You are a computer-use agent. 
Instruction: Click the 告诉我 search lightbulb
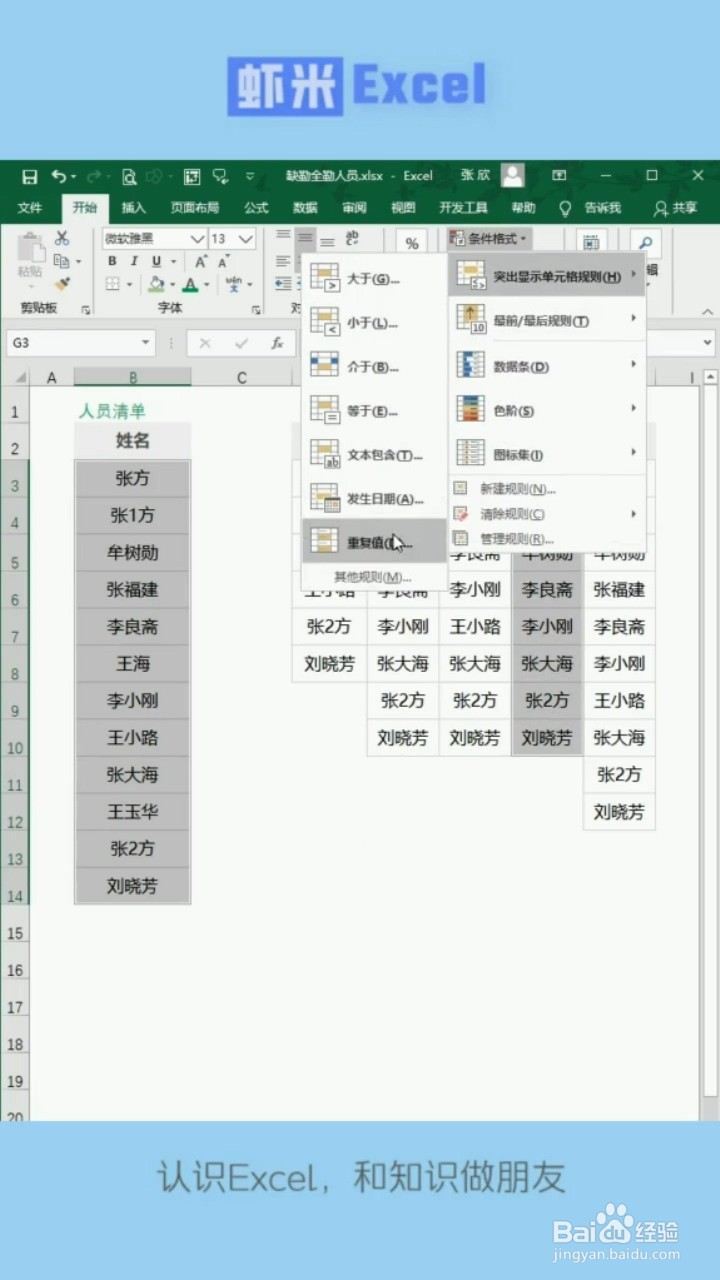tap(565, 208)
